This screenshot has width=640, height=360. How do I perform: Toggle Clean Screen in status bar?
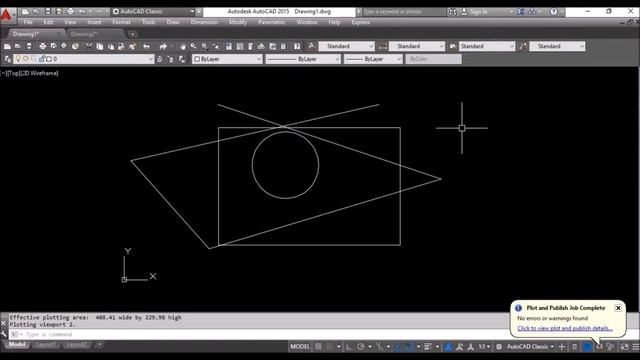point(624,347)
